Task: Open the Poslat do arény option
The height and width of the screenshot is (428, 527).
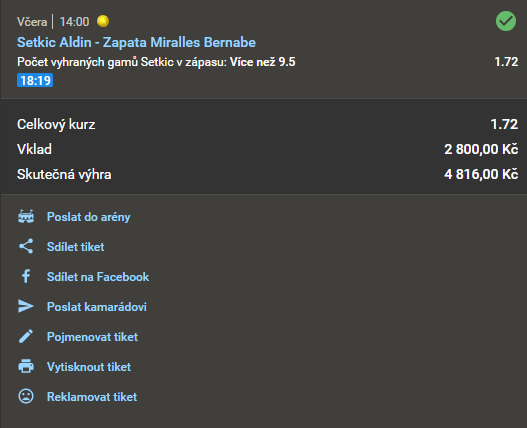Action: click(88, 217)
